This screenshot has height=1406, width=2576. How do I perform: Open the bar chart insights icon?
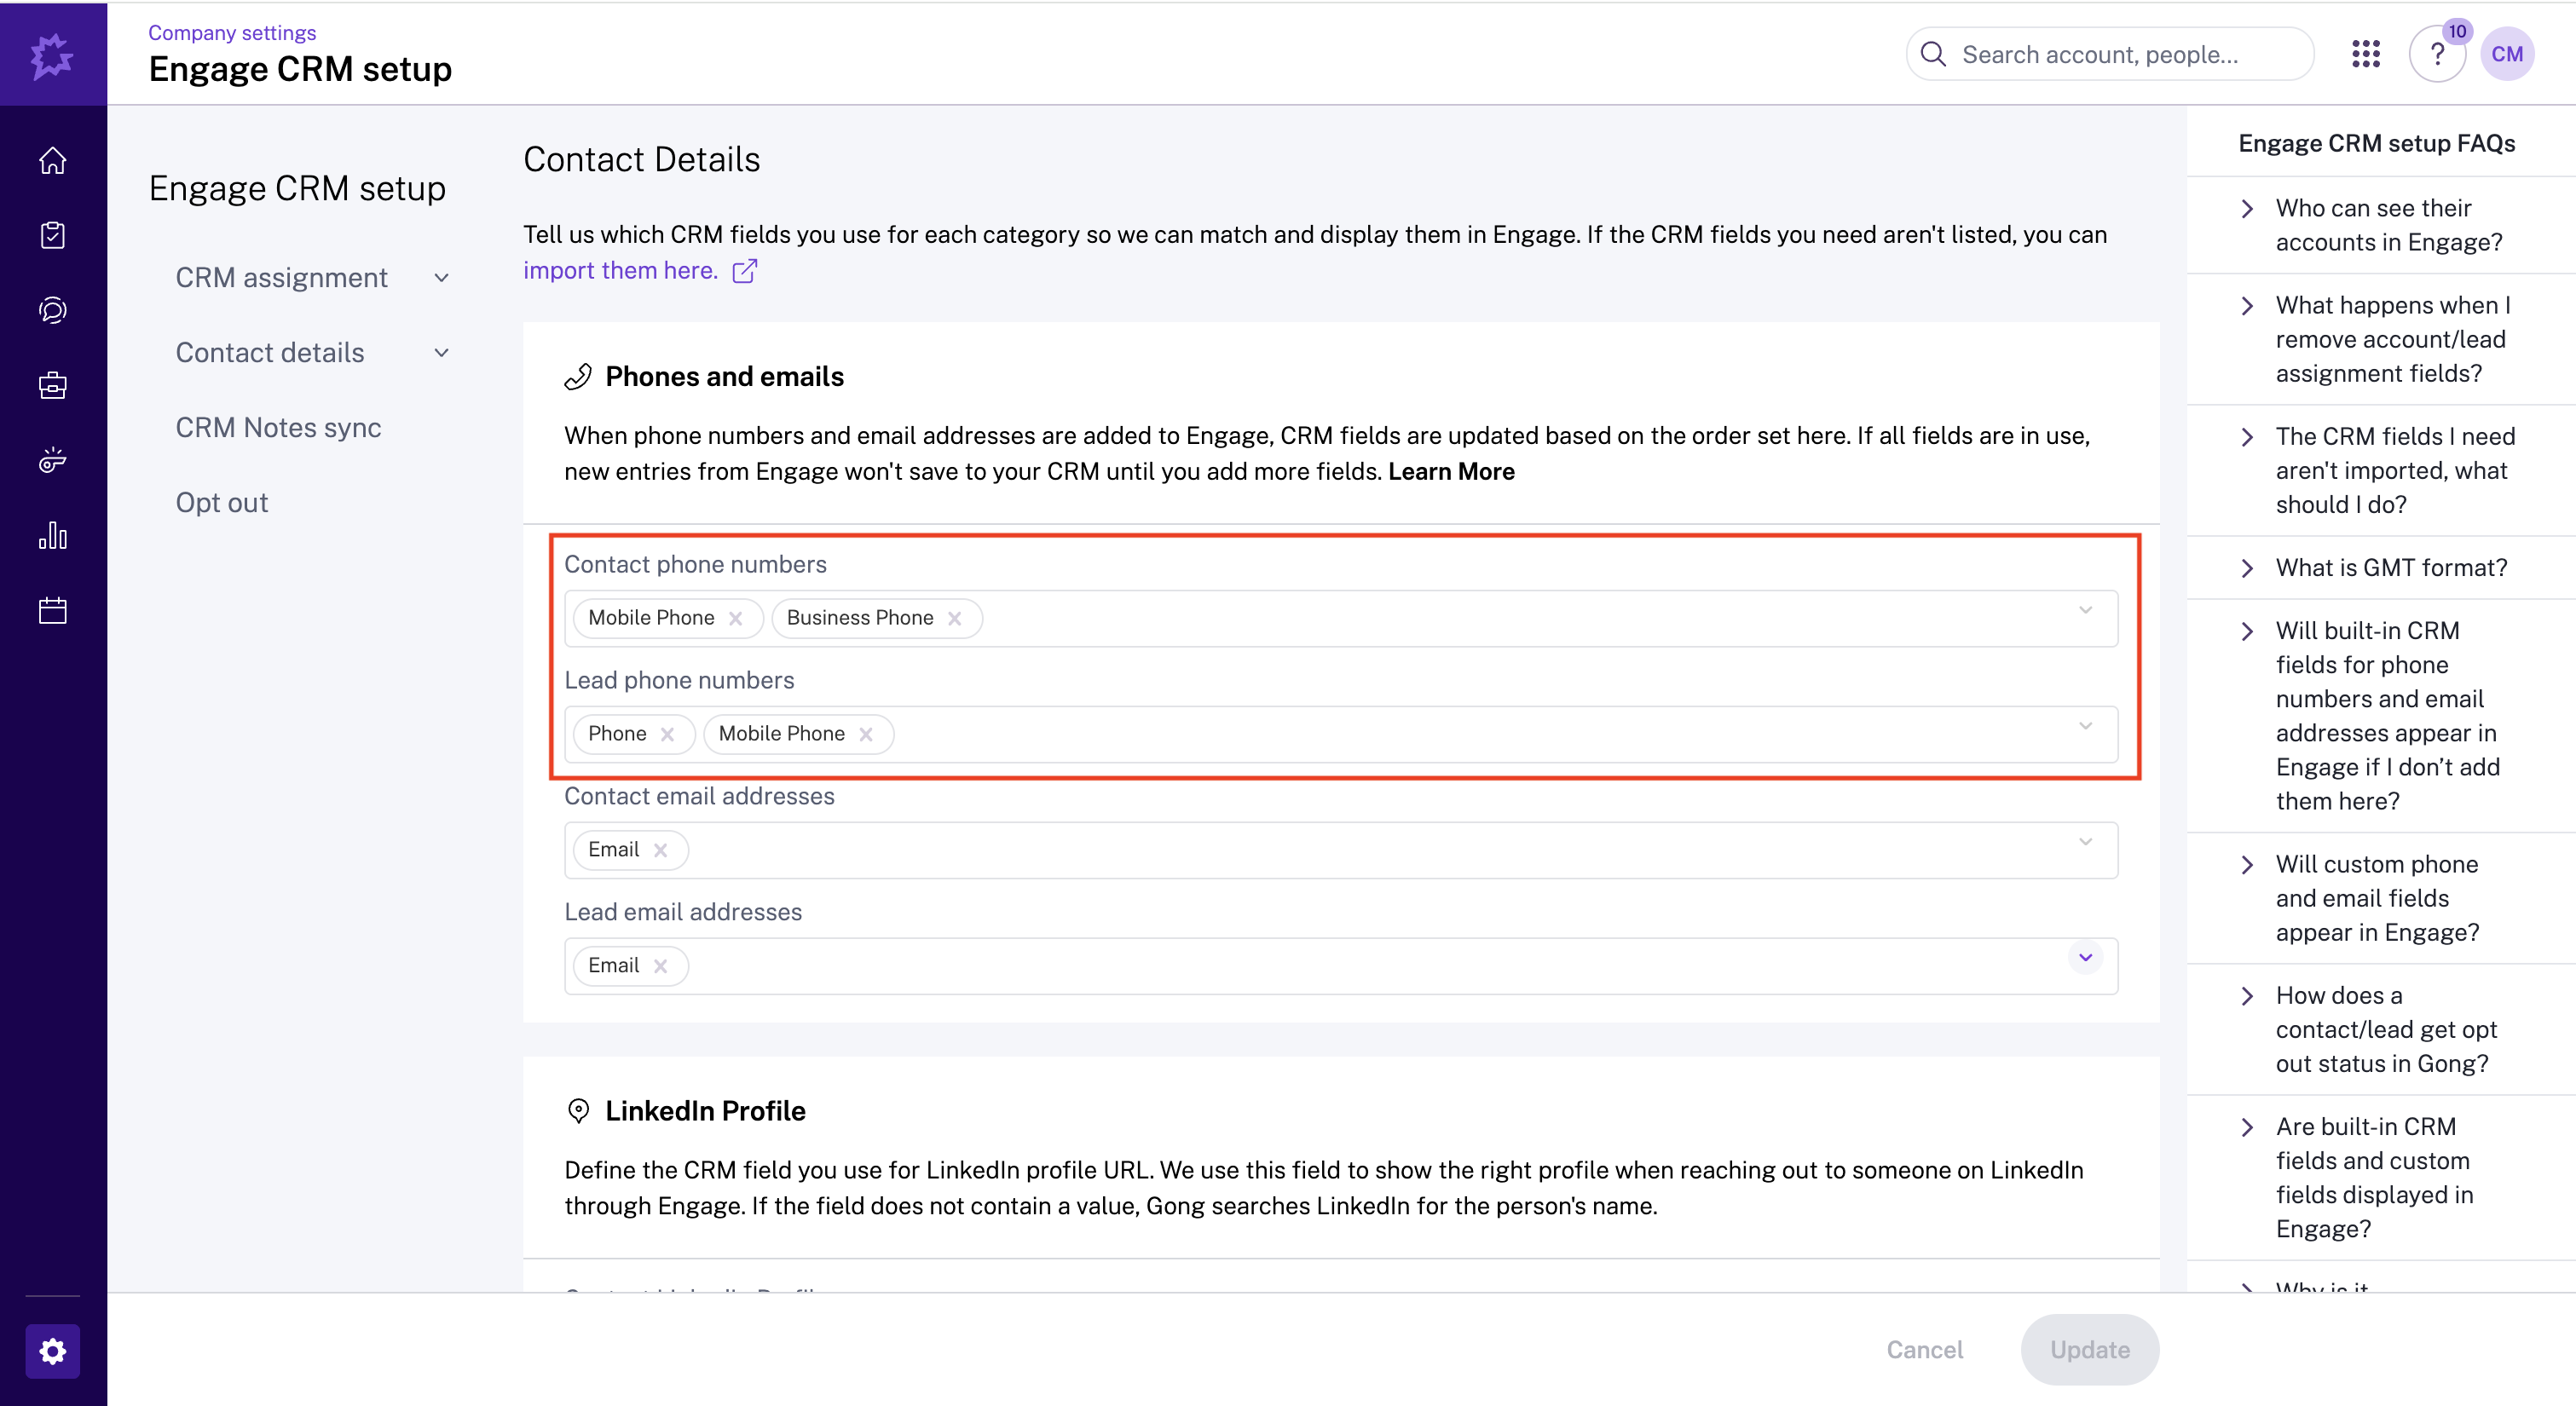[53, 535]
